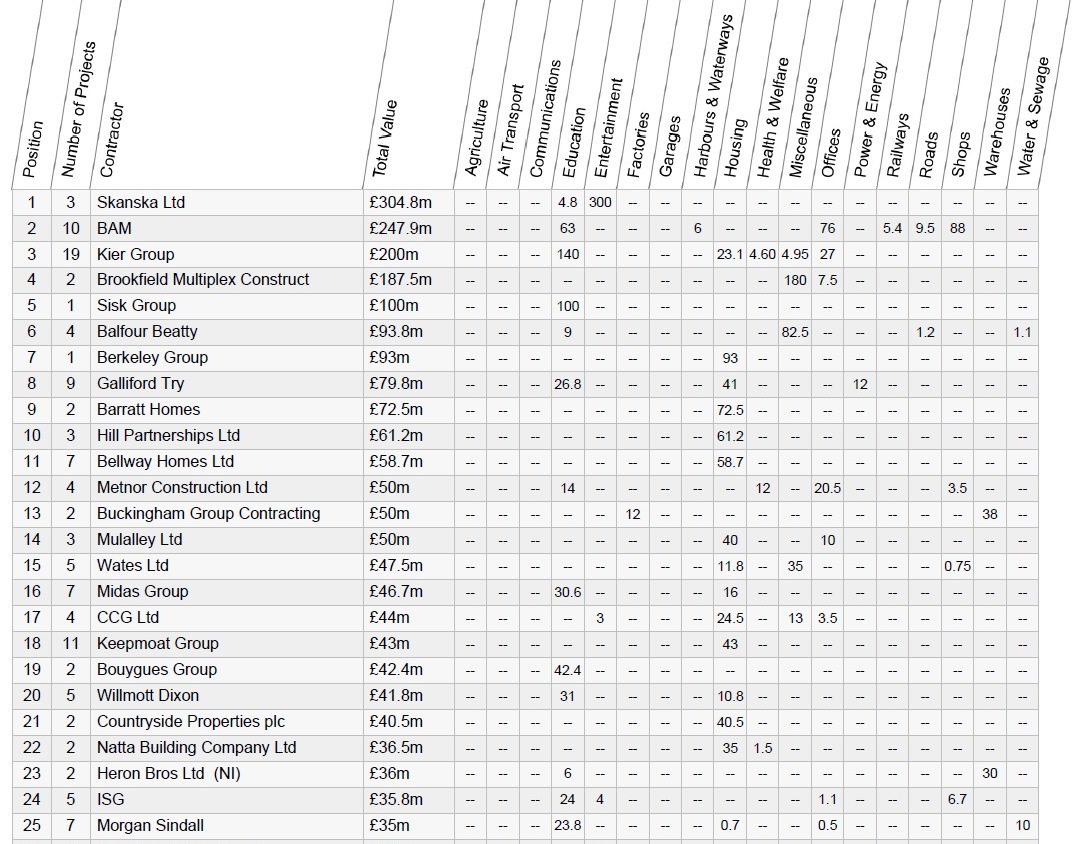Select the 26.8 Education value for Galliford Try

pos(567,384)
